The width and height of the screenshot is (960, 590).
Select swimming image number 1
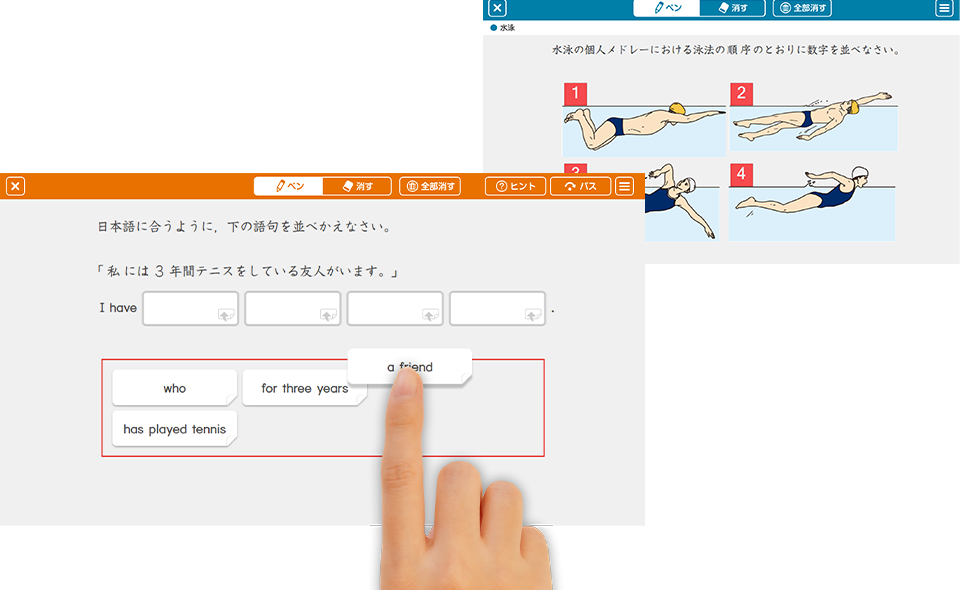[x=643, y=120]
